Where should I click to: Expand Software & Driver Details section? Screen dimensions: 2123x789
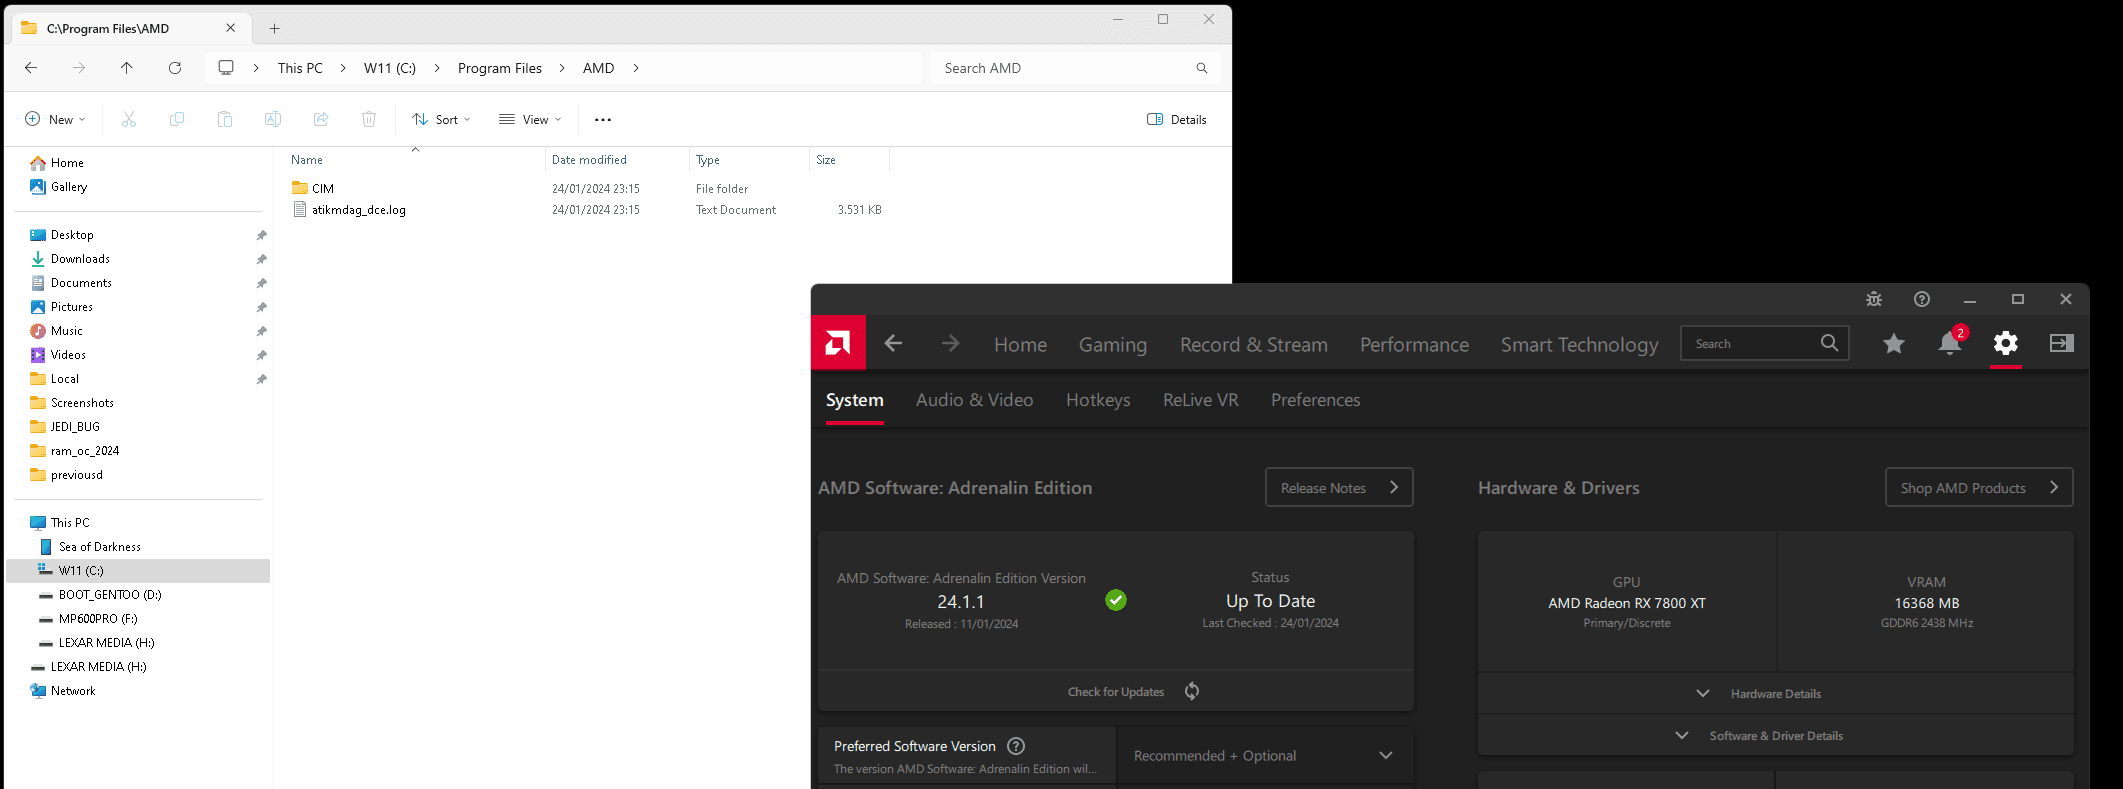(x=1775, y=735)
